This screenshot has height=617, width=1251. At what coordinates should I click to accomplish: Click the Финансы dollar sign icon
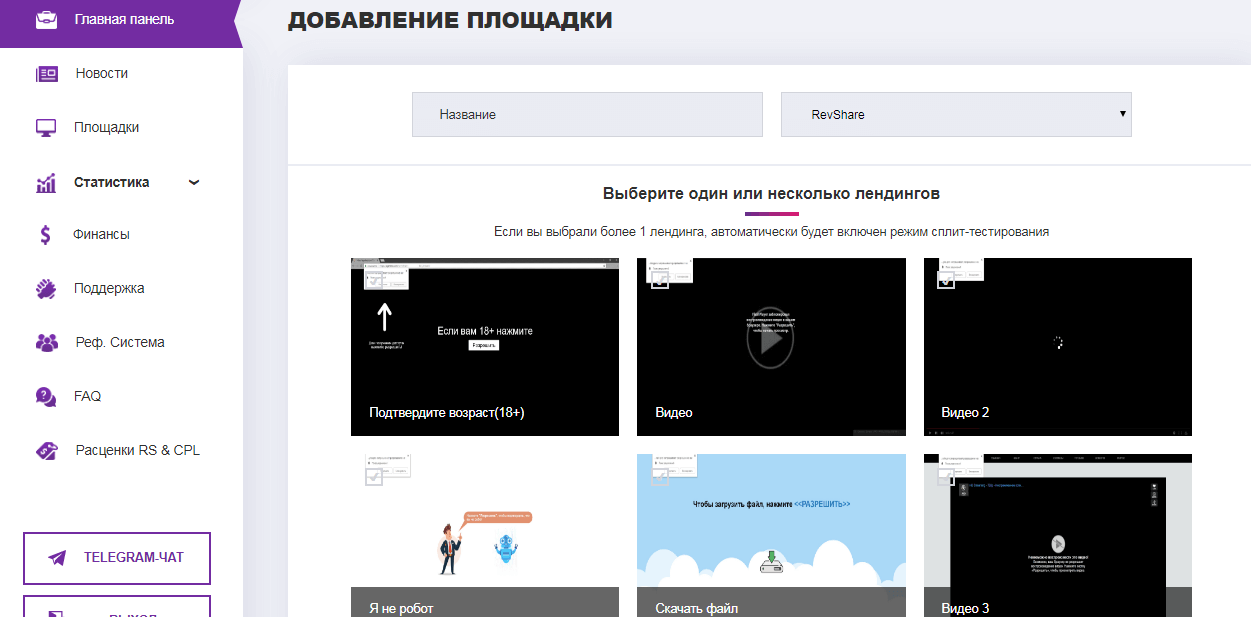point(45,234)
